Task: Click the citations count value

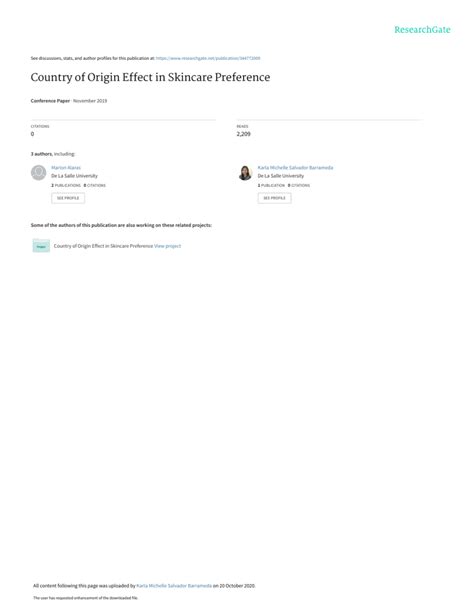Action: click(32, 134)
